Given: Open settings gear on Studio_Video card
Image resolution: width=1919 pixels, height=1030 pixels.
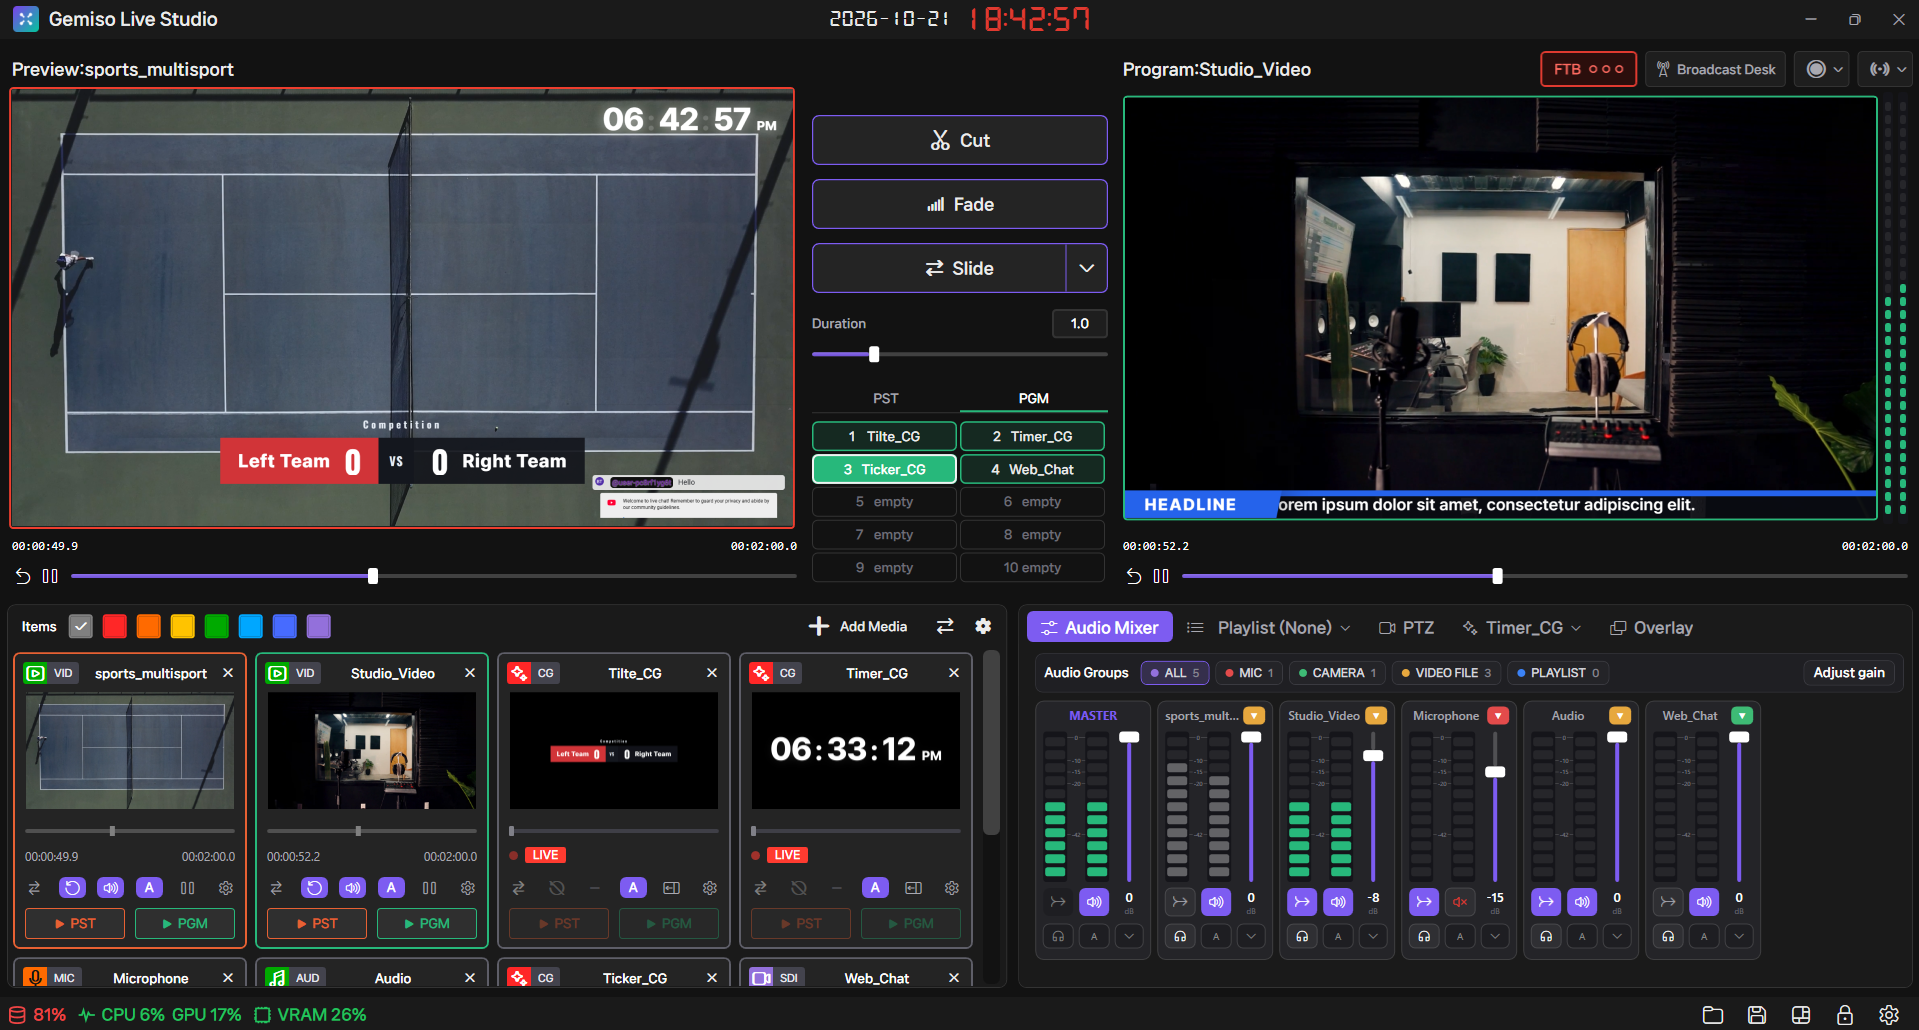Looking at the screenshot, I should [468, 888].
